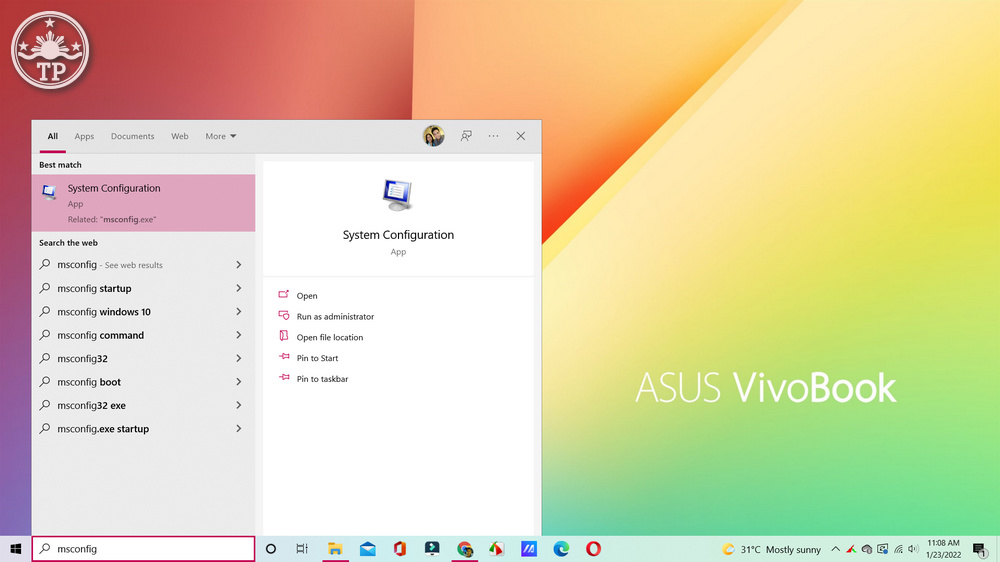Open the Windows Start button
1000x562 pixels.
pos(15,549)
